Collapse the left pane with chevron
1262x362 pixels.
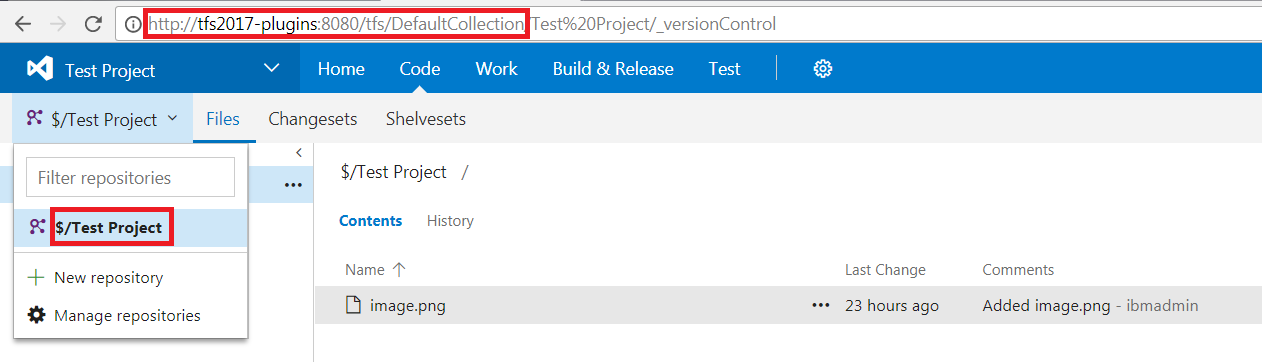tap(299, 152)
